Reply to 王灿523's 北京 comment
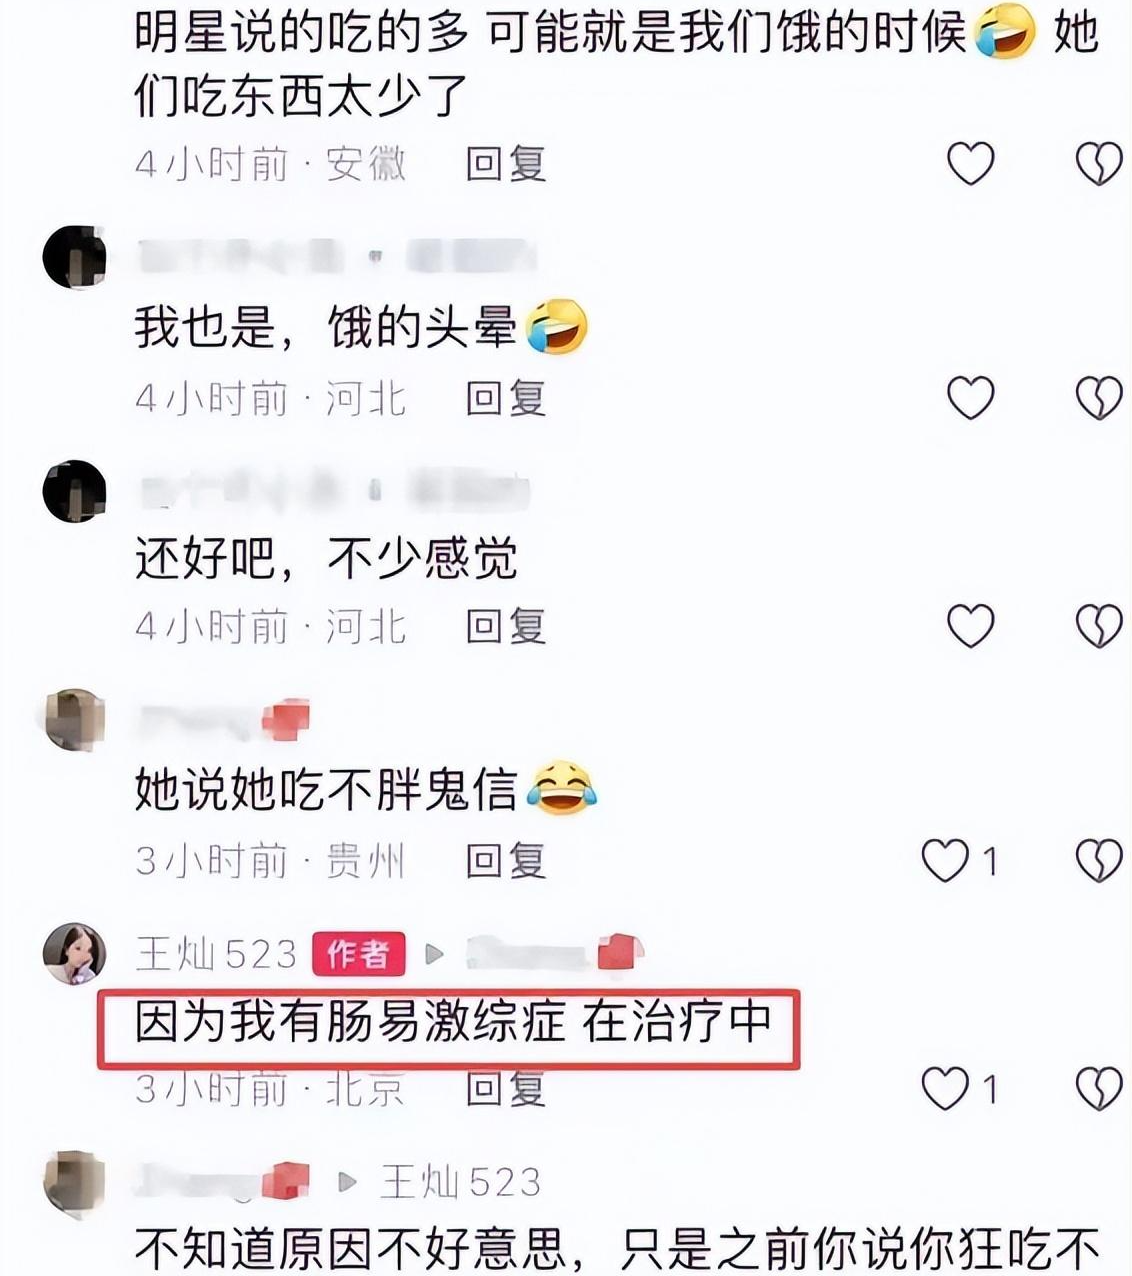The height and width of the screenshot is (1276, 1132). 506,1088
